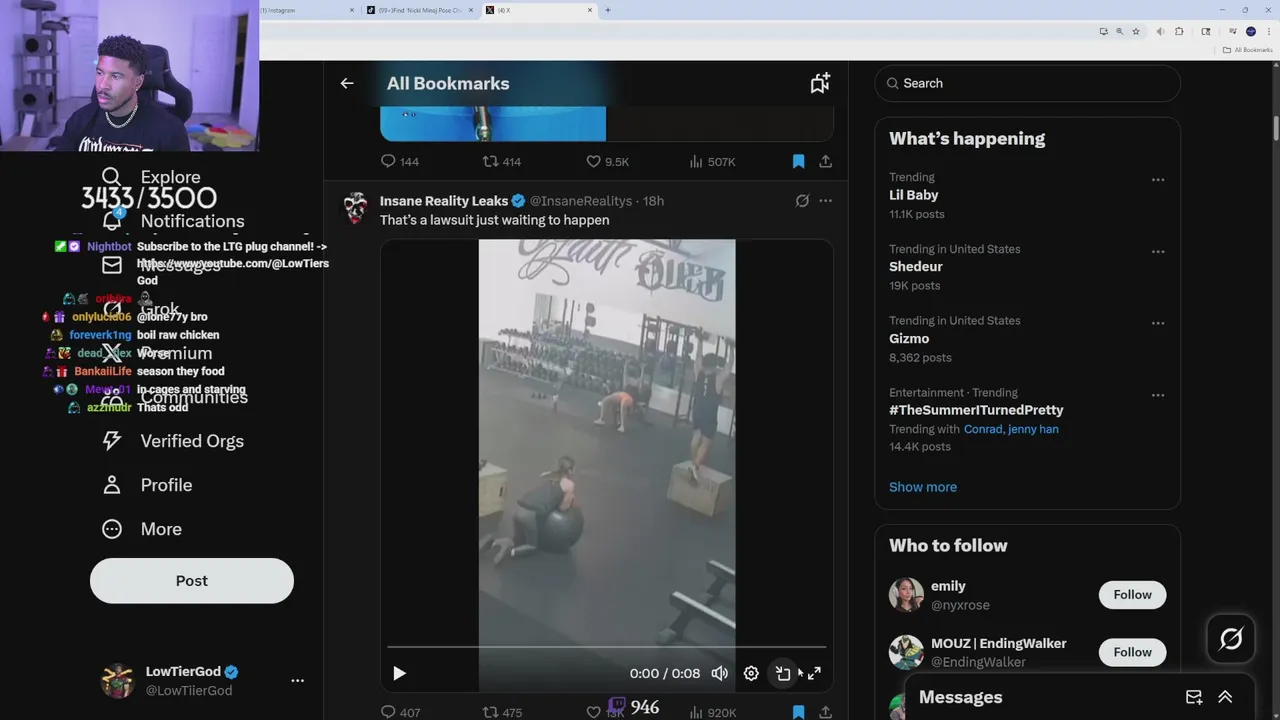Image resolution: width=1280 pixels, height=720 pixels.
Task: Share the post with 920K views
Action: 826,712
